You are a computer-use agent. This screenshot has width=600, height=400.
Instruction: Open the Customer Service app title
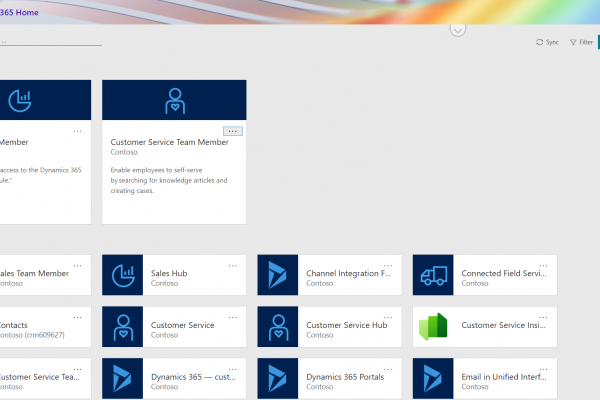point(183,325)
